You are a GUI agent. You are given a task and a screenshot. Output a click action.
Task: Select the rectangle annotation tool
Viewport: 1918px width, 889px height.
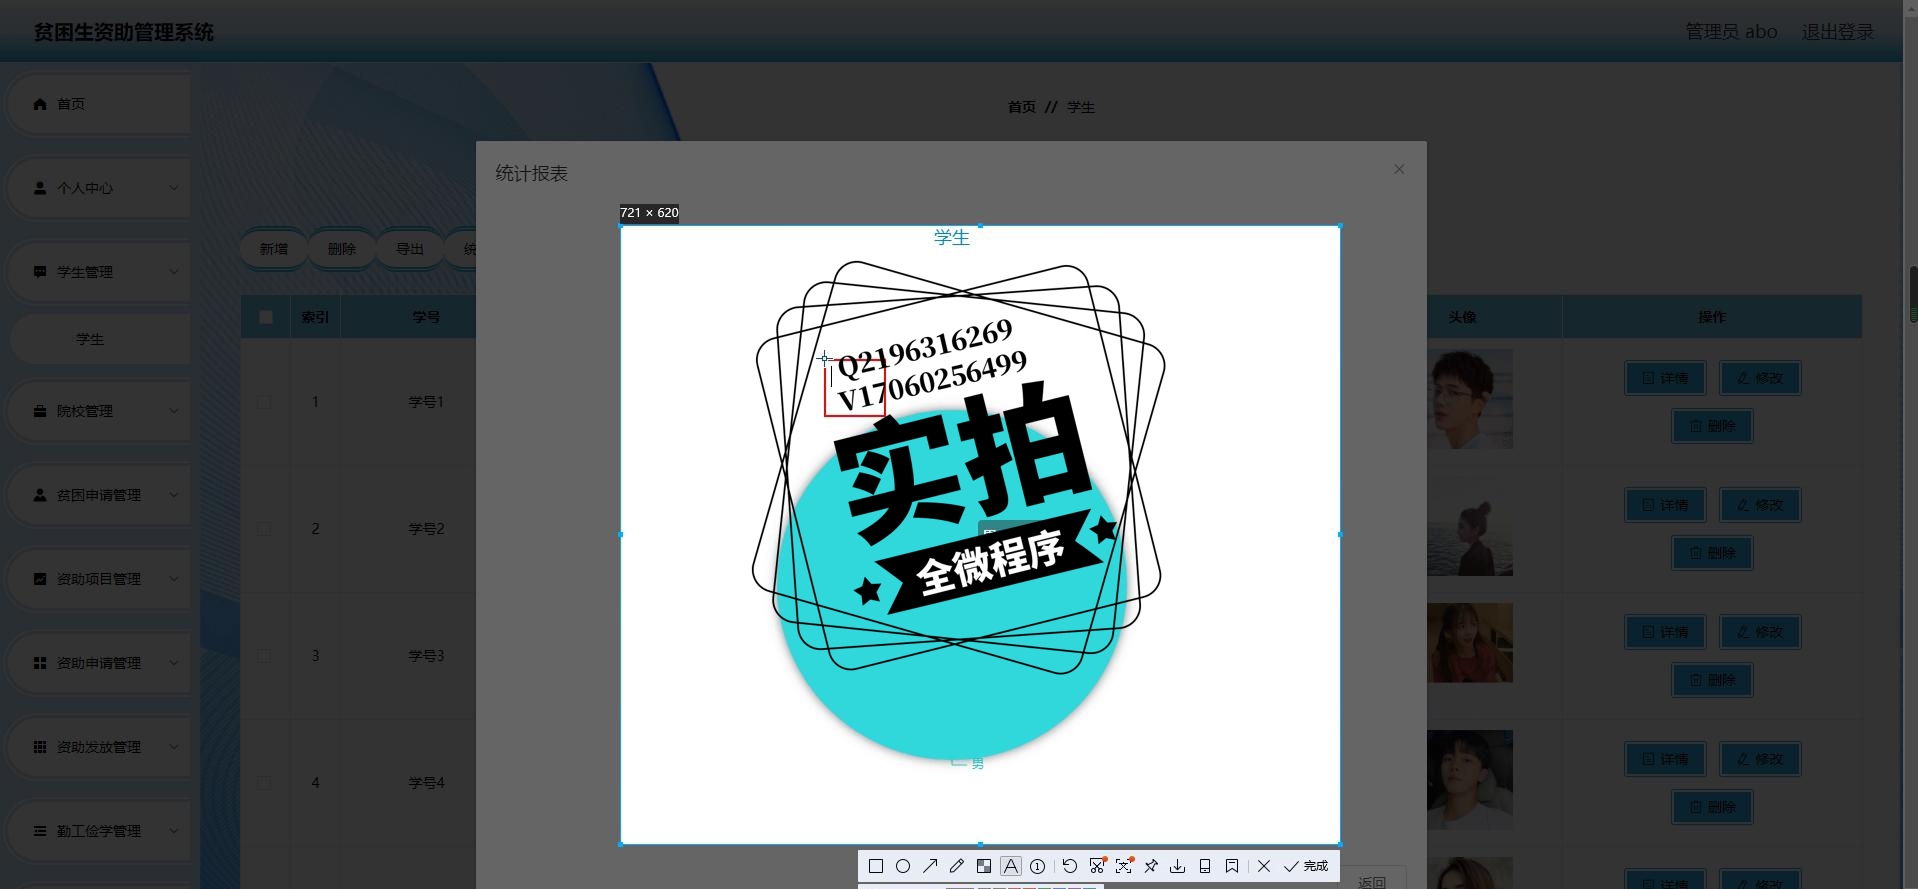click(876, 866)
